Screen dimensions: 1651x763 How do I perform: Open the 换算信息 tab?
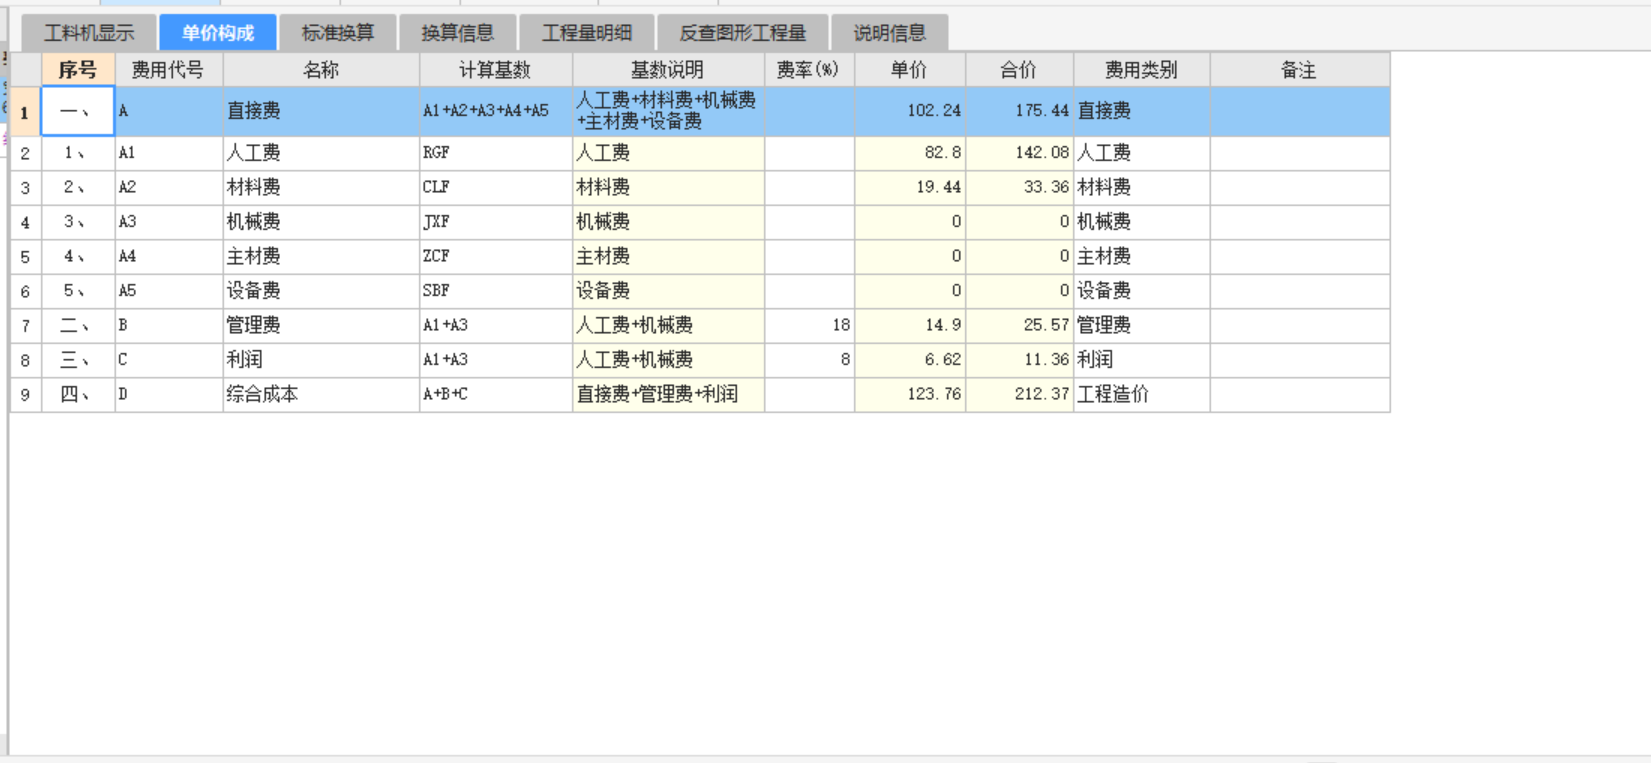click(457, 33)
